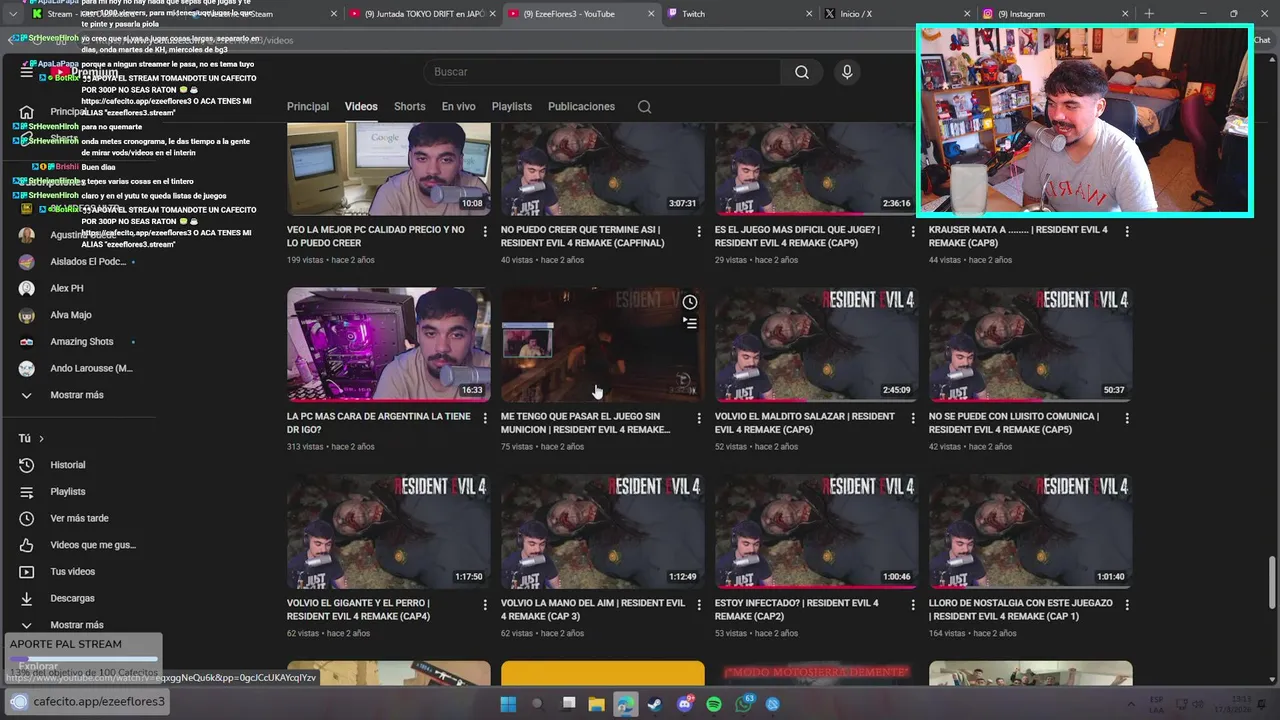Open options for LA PC MAS CARA video
Screen dimensions: 1280x720
(485, 418)
